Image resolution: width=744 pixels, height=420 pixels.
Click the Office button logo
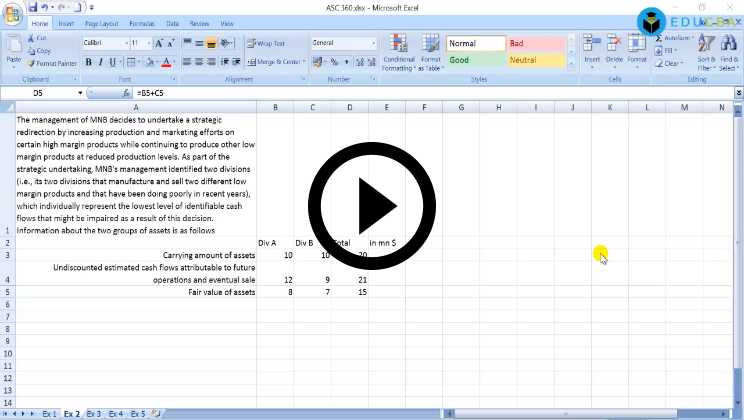(x=12, y=10)
